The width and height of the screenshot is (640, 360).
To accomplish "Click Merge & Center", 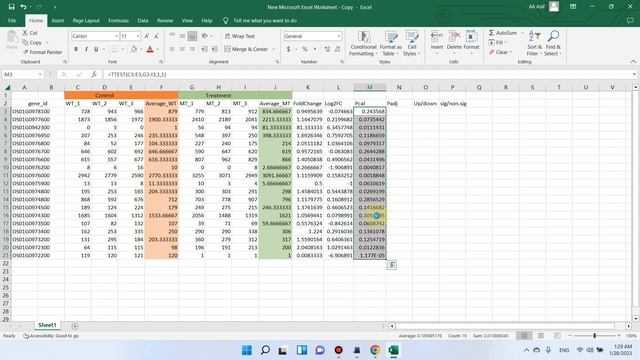I will pos(246,49).
